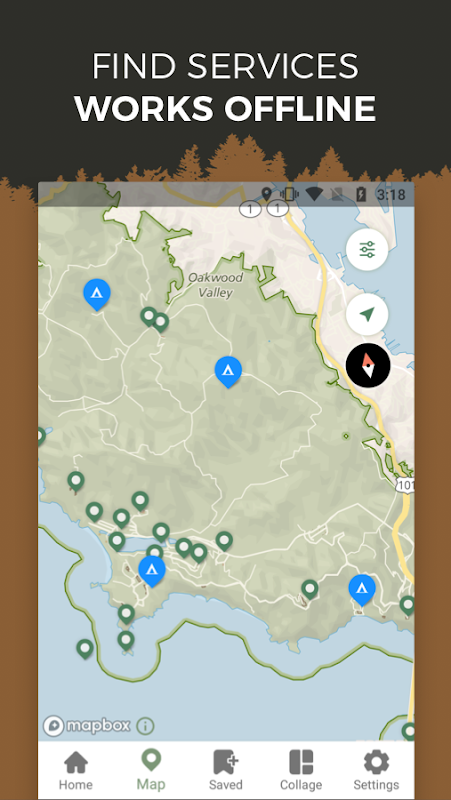Screen dimensions: 451x800
Task: Tap the Wi-Fi icon in the status bar
Action: [x=314, y=194]
